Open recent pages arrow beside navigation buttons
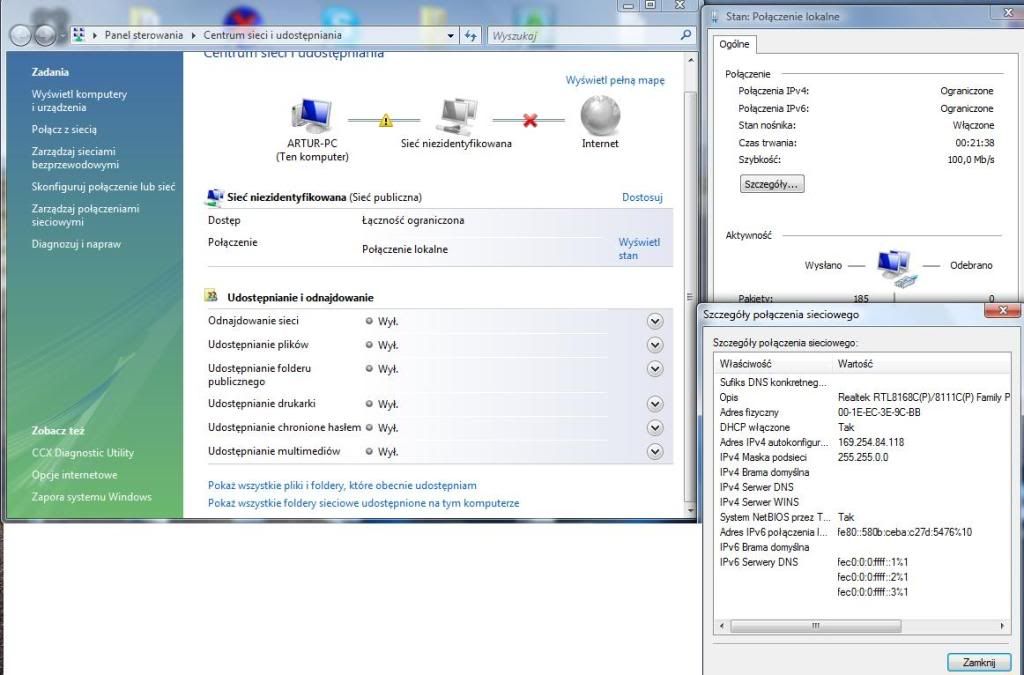Screen dimensions: 1024x675 coord(63,35)
